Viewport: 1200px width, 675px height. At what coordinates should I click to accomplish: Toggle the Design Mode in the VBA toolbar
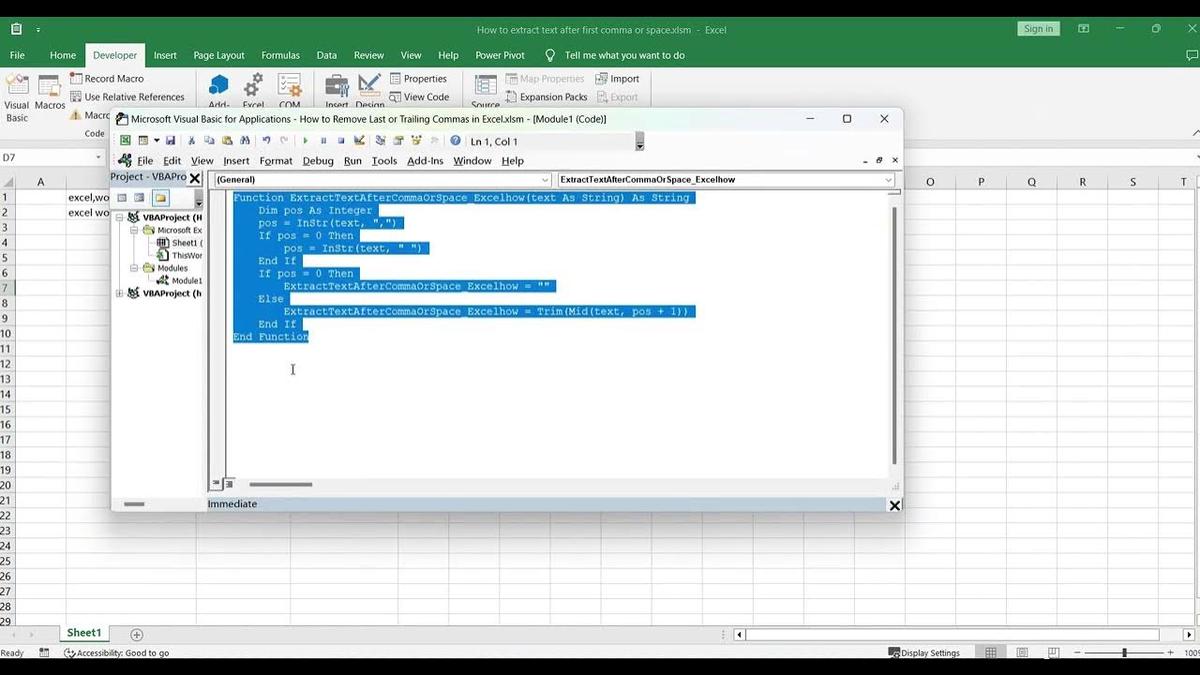360,141
